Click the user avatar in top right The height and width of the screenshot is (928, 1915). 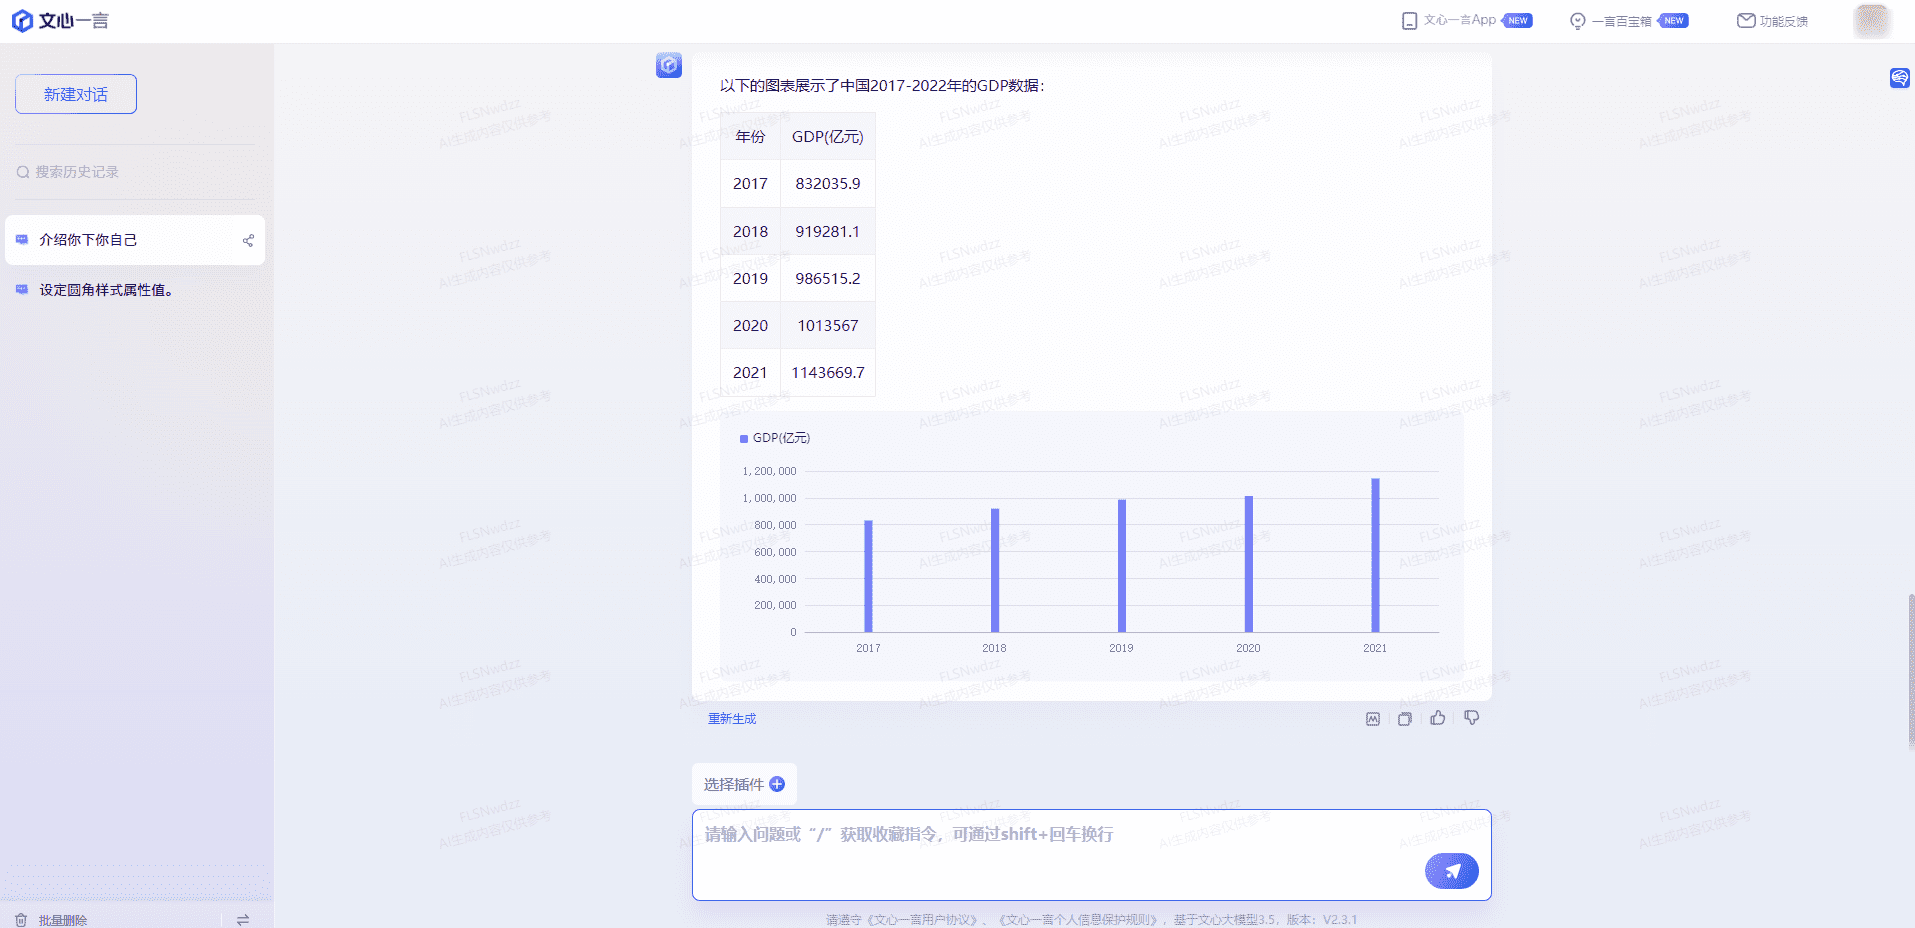coord(1871,21)
